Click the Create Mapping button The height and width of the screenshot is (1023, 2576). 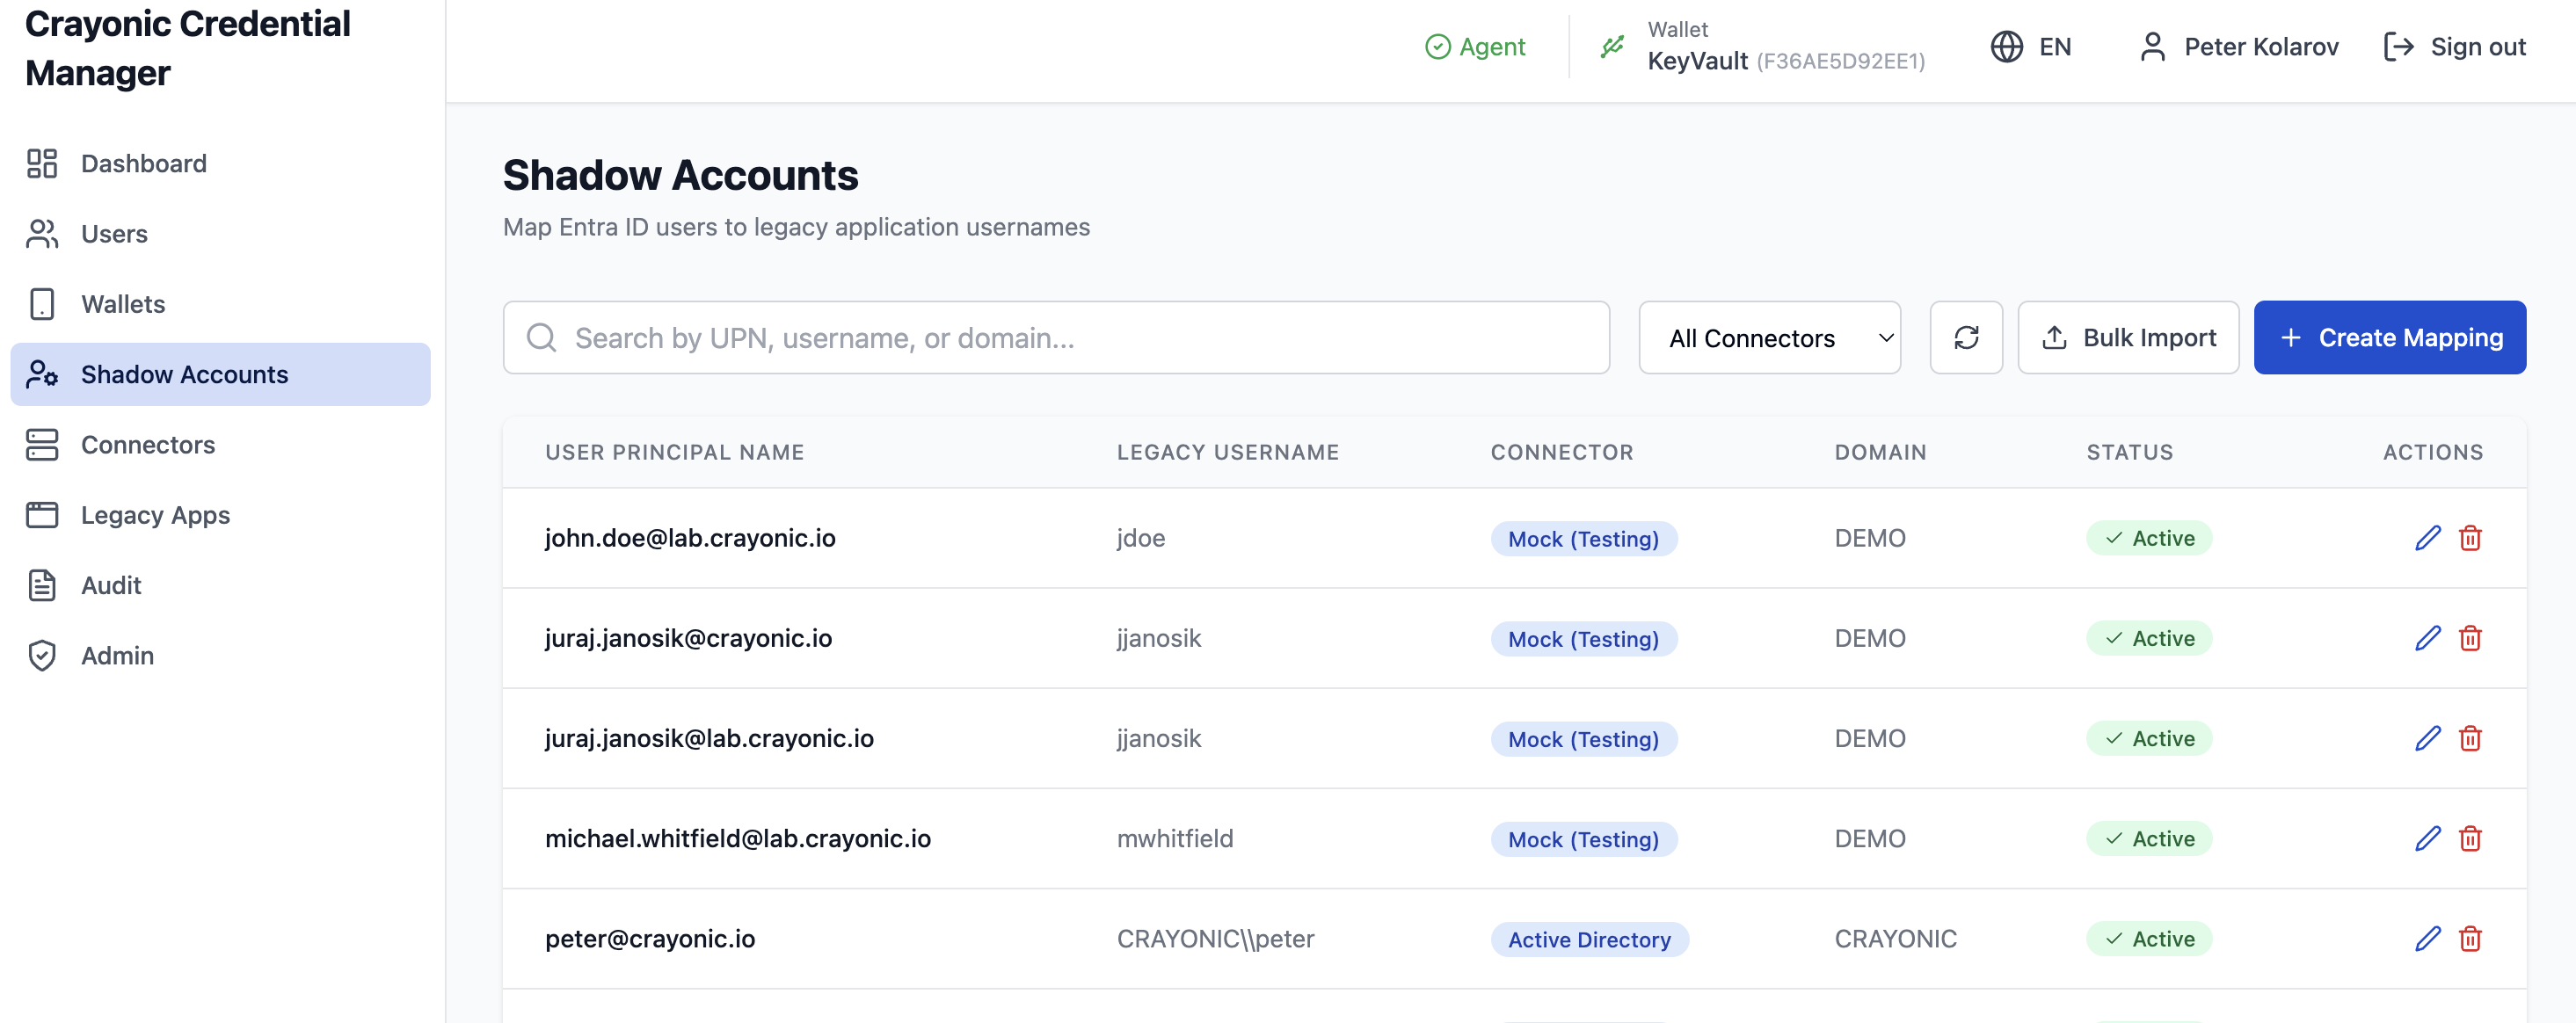[x=2388, y=338]
